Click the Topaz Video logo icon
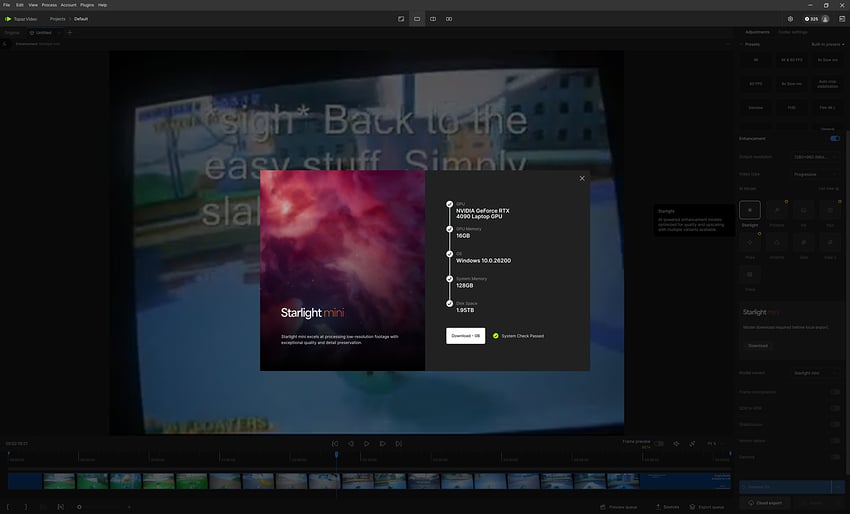This screenshot has height=514, width=850. pos(8,19)
